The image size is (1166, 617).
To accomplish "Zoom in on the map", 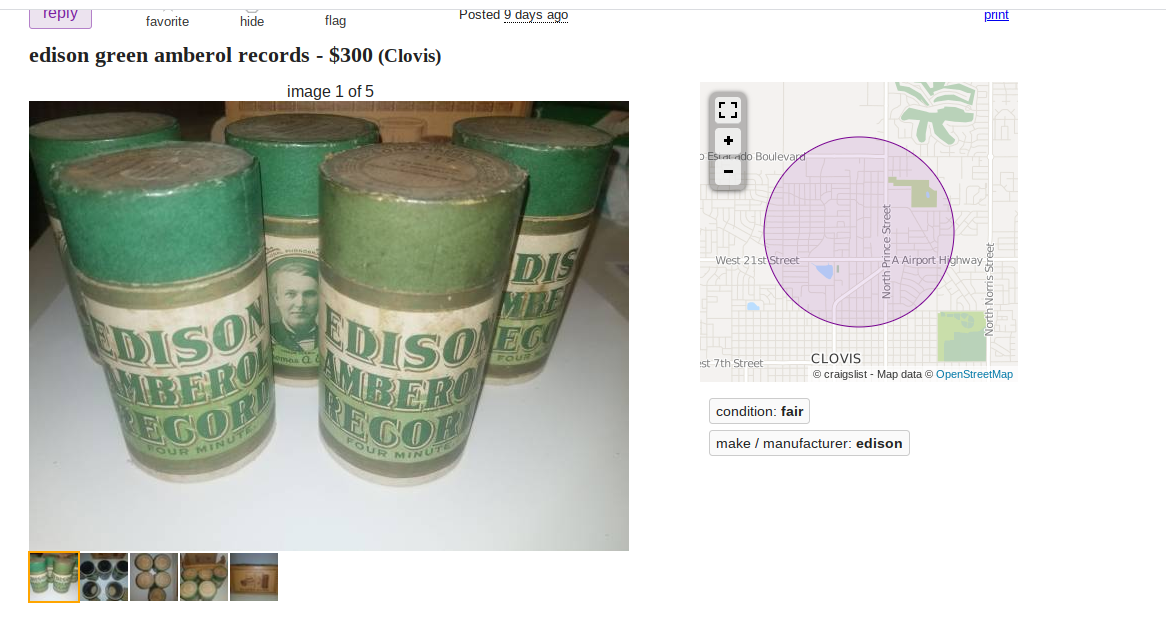I will tap(728, 140).
